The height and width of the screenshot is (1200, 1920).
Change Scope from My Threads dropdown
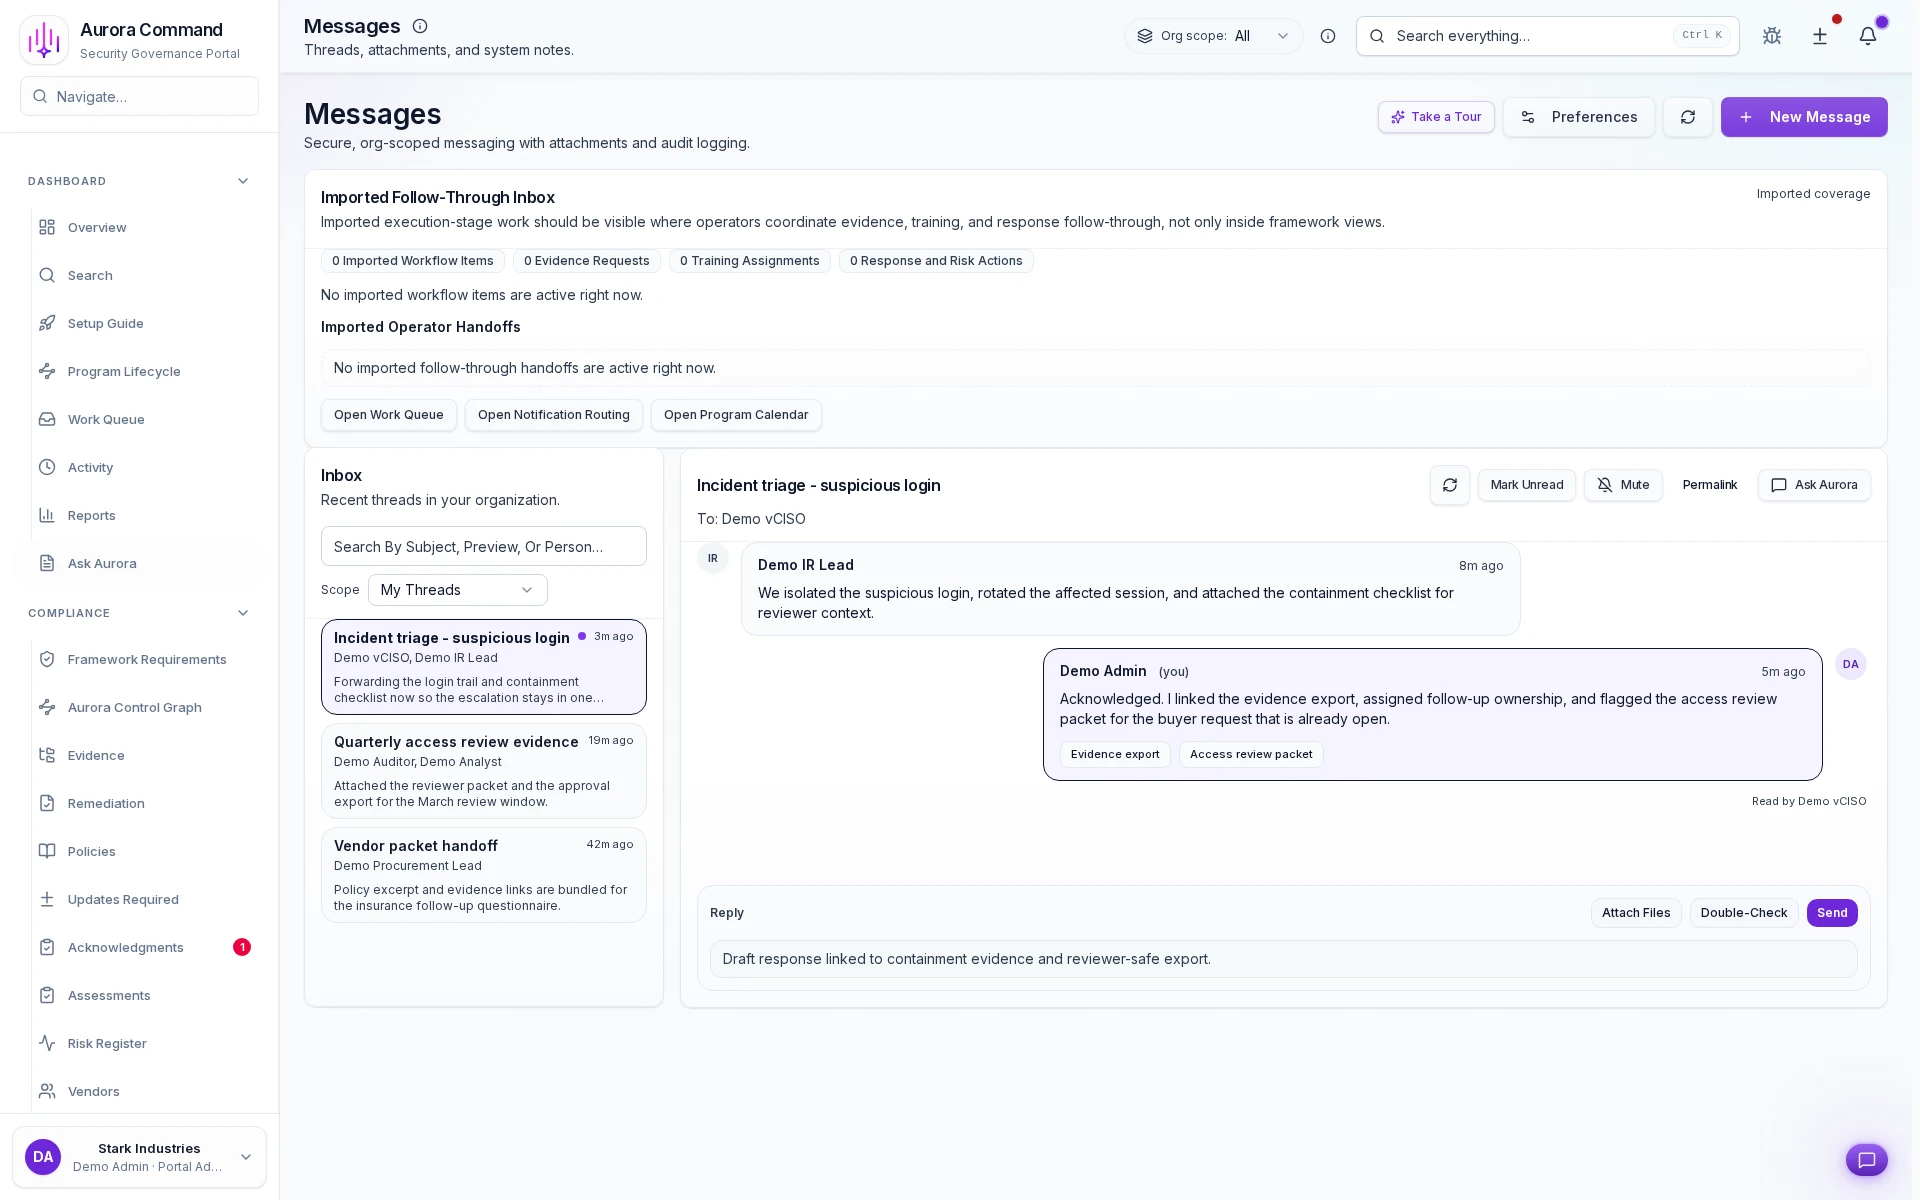(x=457, y=590)
